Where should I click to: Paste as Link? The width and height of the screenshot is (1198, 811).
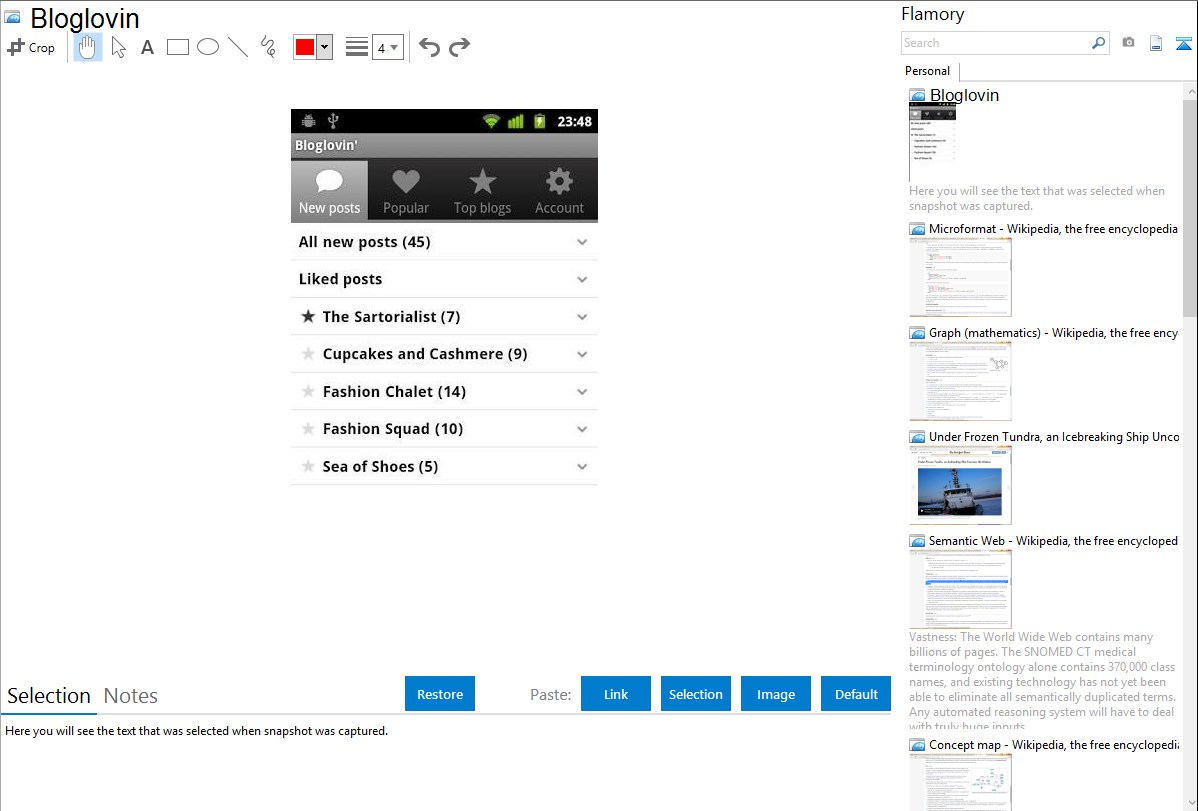pyautogui.click(x=616, y=694)
